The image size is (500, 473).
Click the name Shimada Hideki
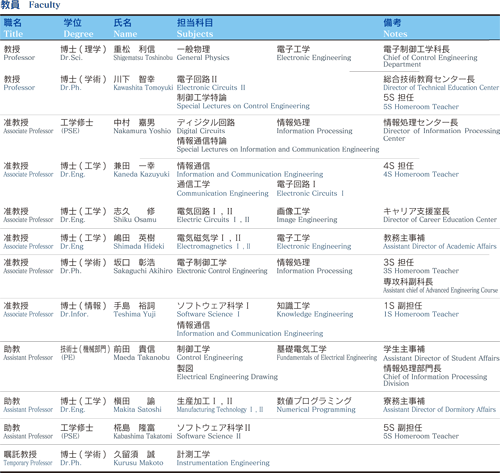[139, 246]
